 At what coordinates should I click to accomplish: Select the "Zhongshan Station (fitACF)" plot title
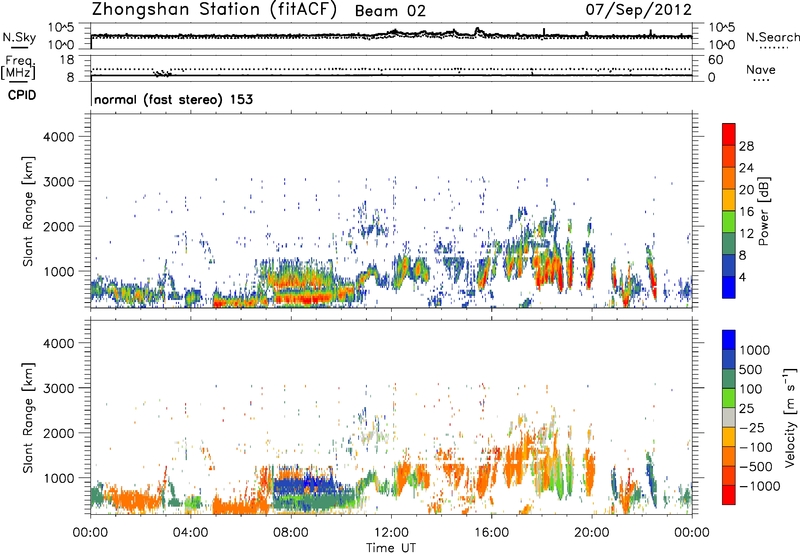click(214, 10)
